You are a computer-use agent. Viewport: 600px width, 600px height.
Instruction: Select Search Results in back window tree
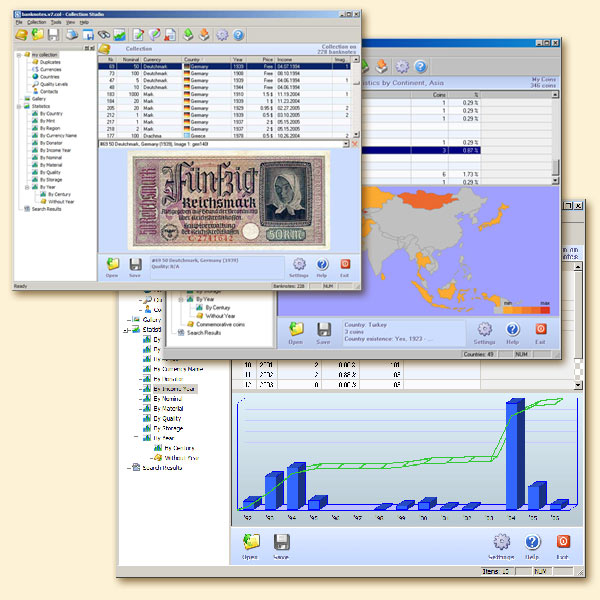point(162,468)
